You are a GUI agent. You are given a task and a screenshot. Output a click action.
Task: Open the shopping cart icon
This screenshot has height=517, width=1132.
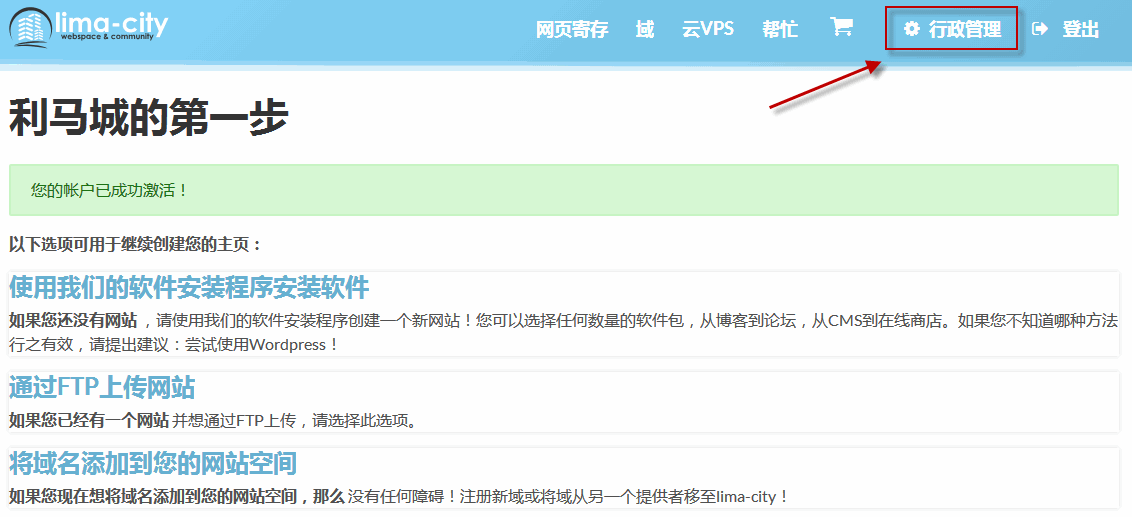click(841, 27)
